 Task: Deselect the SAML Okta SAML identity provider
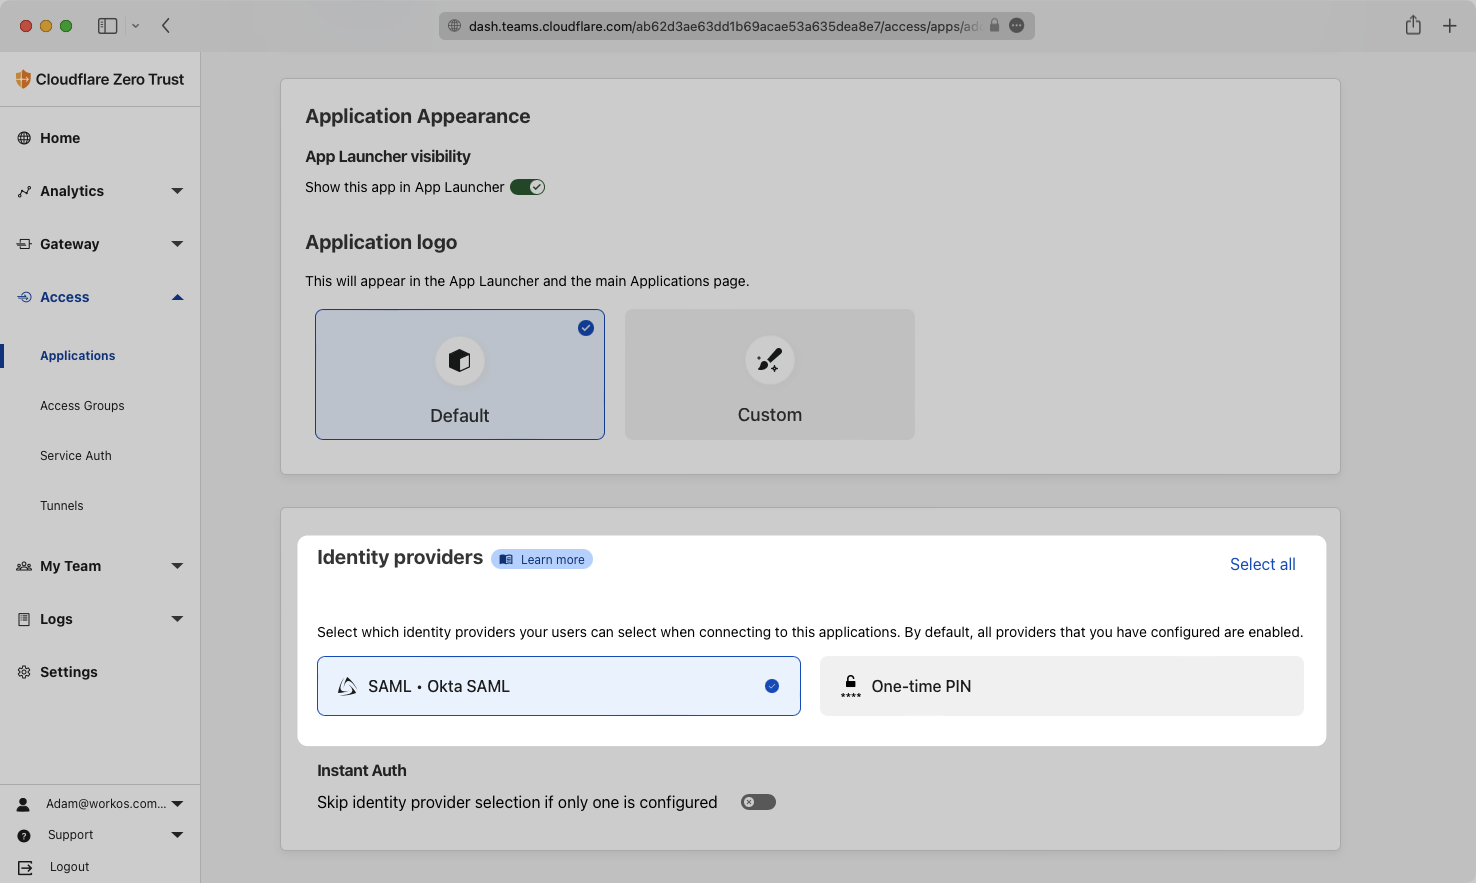[558, 686]
